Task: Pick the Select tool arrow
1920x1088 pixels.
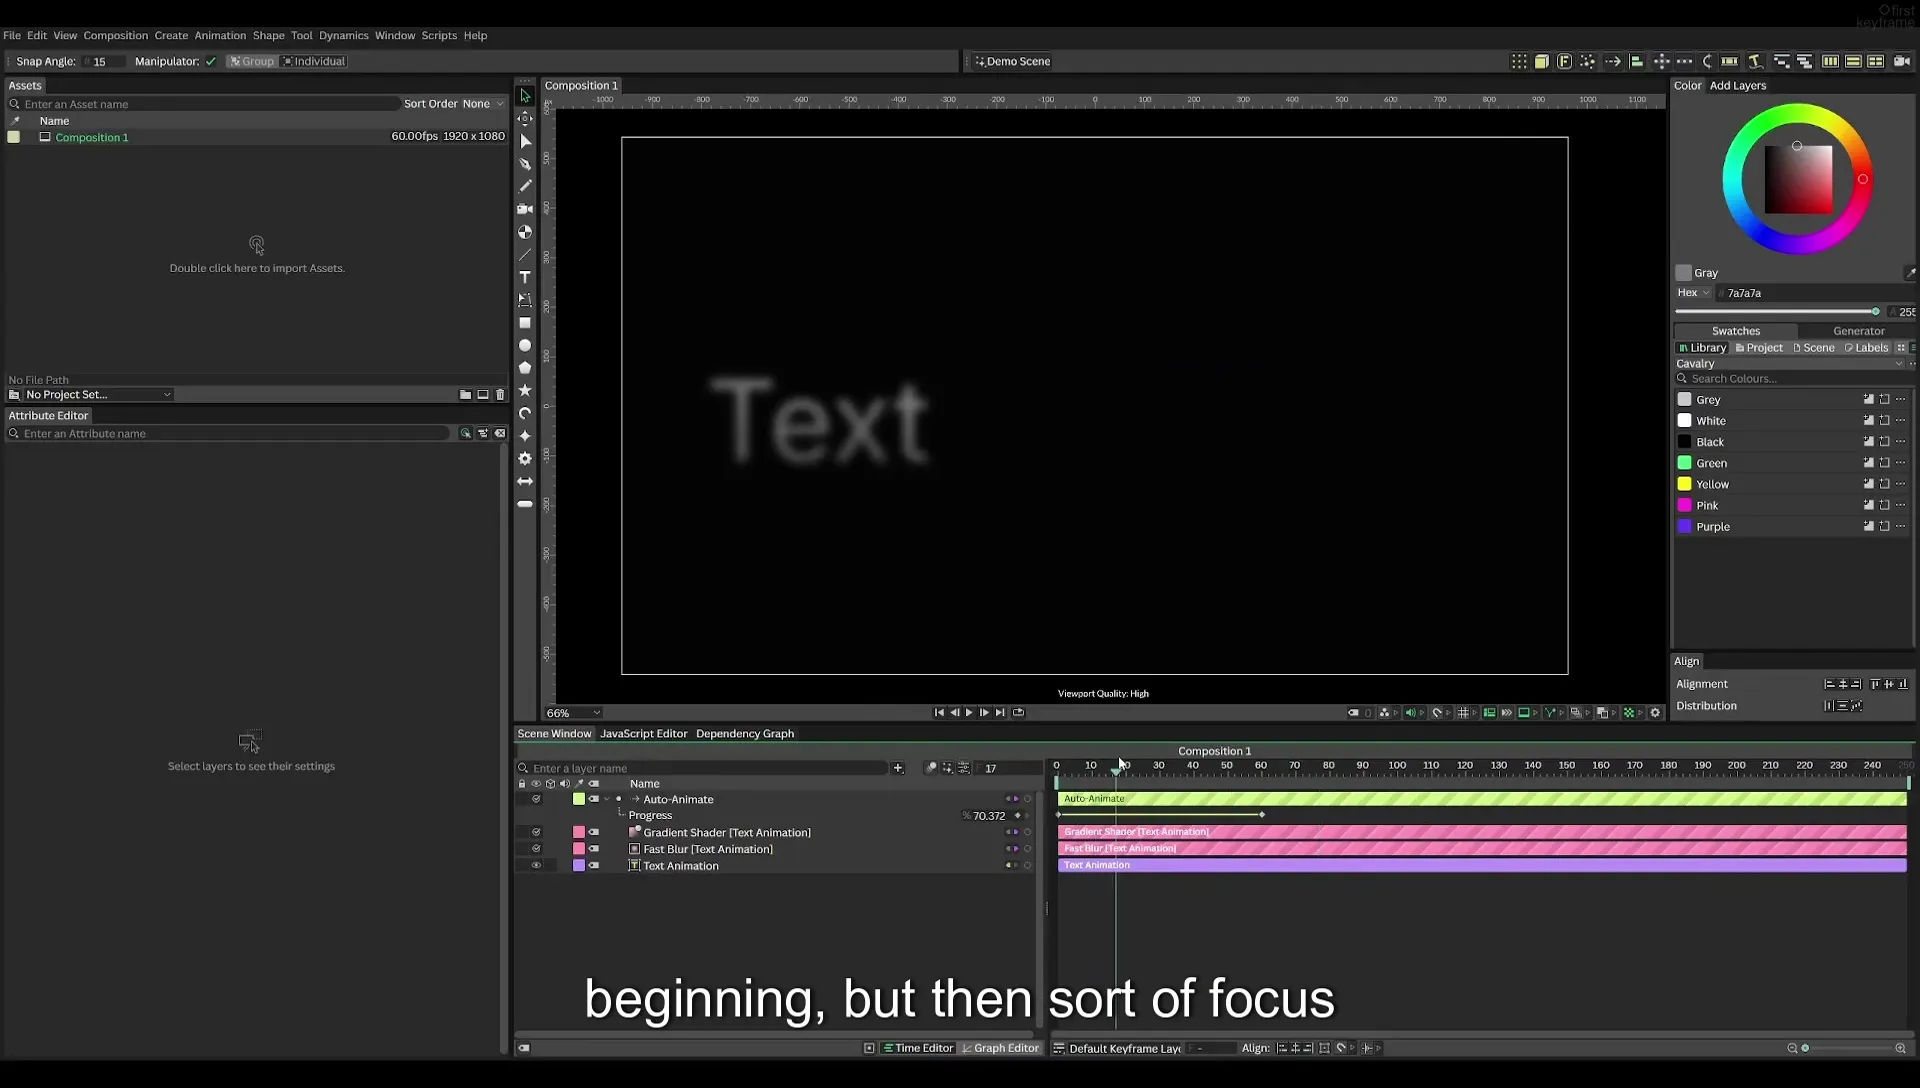Action: pos(525,96)
